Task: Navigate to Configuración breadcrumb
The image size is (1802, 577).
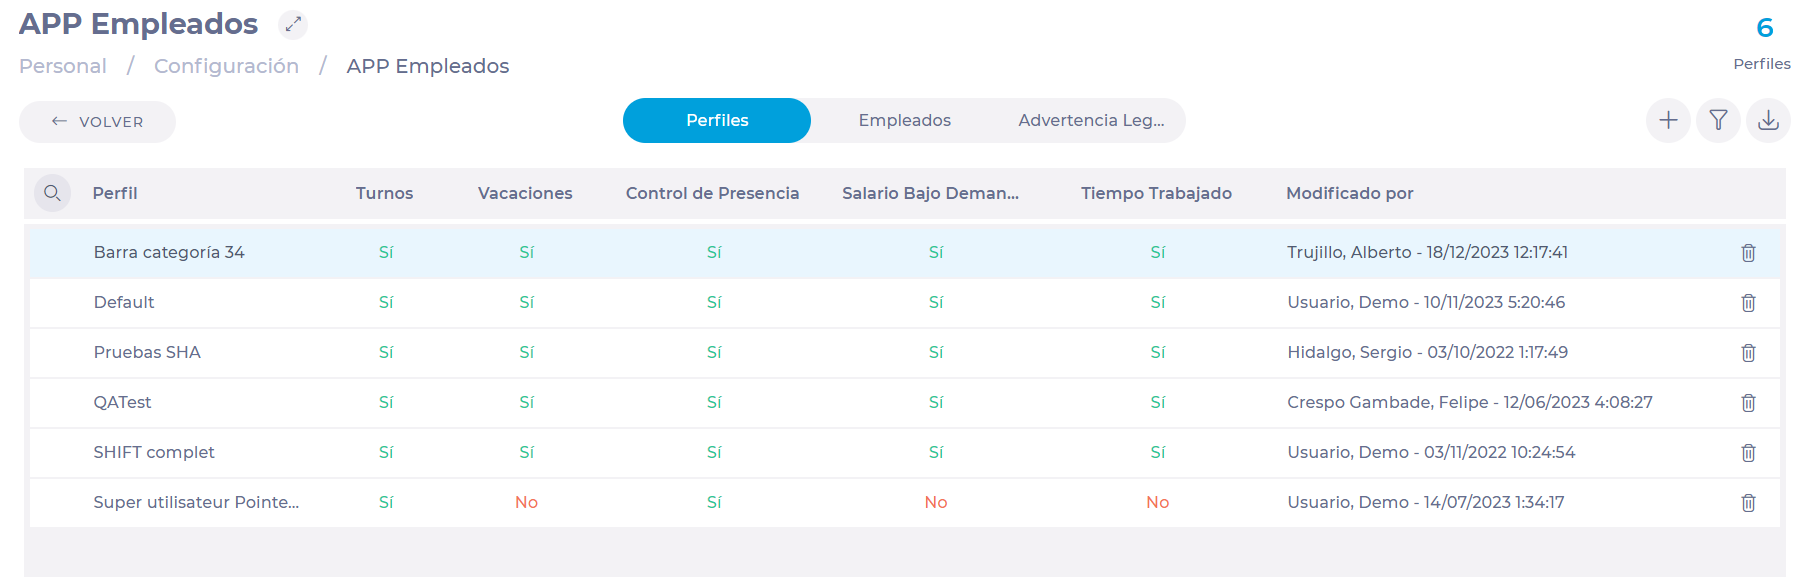Action: tap(226, 66)
